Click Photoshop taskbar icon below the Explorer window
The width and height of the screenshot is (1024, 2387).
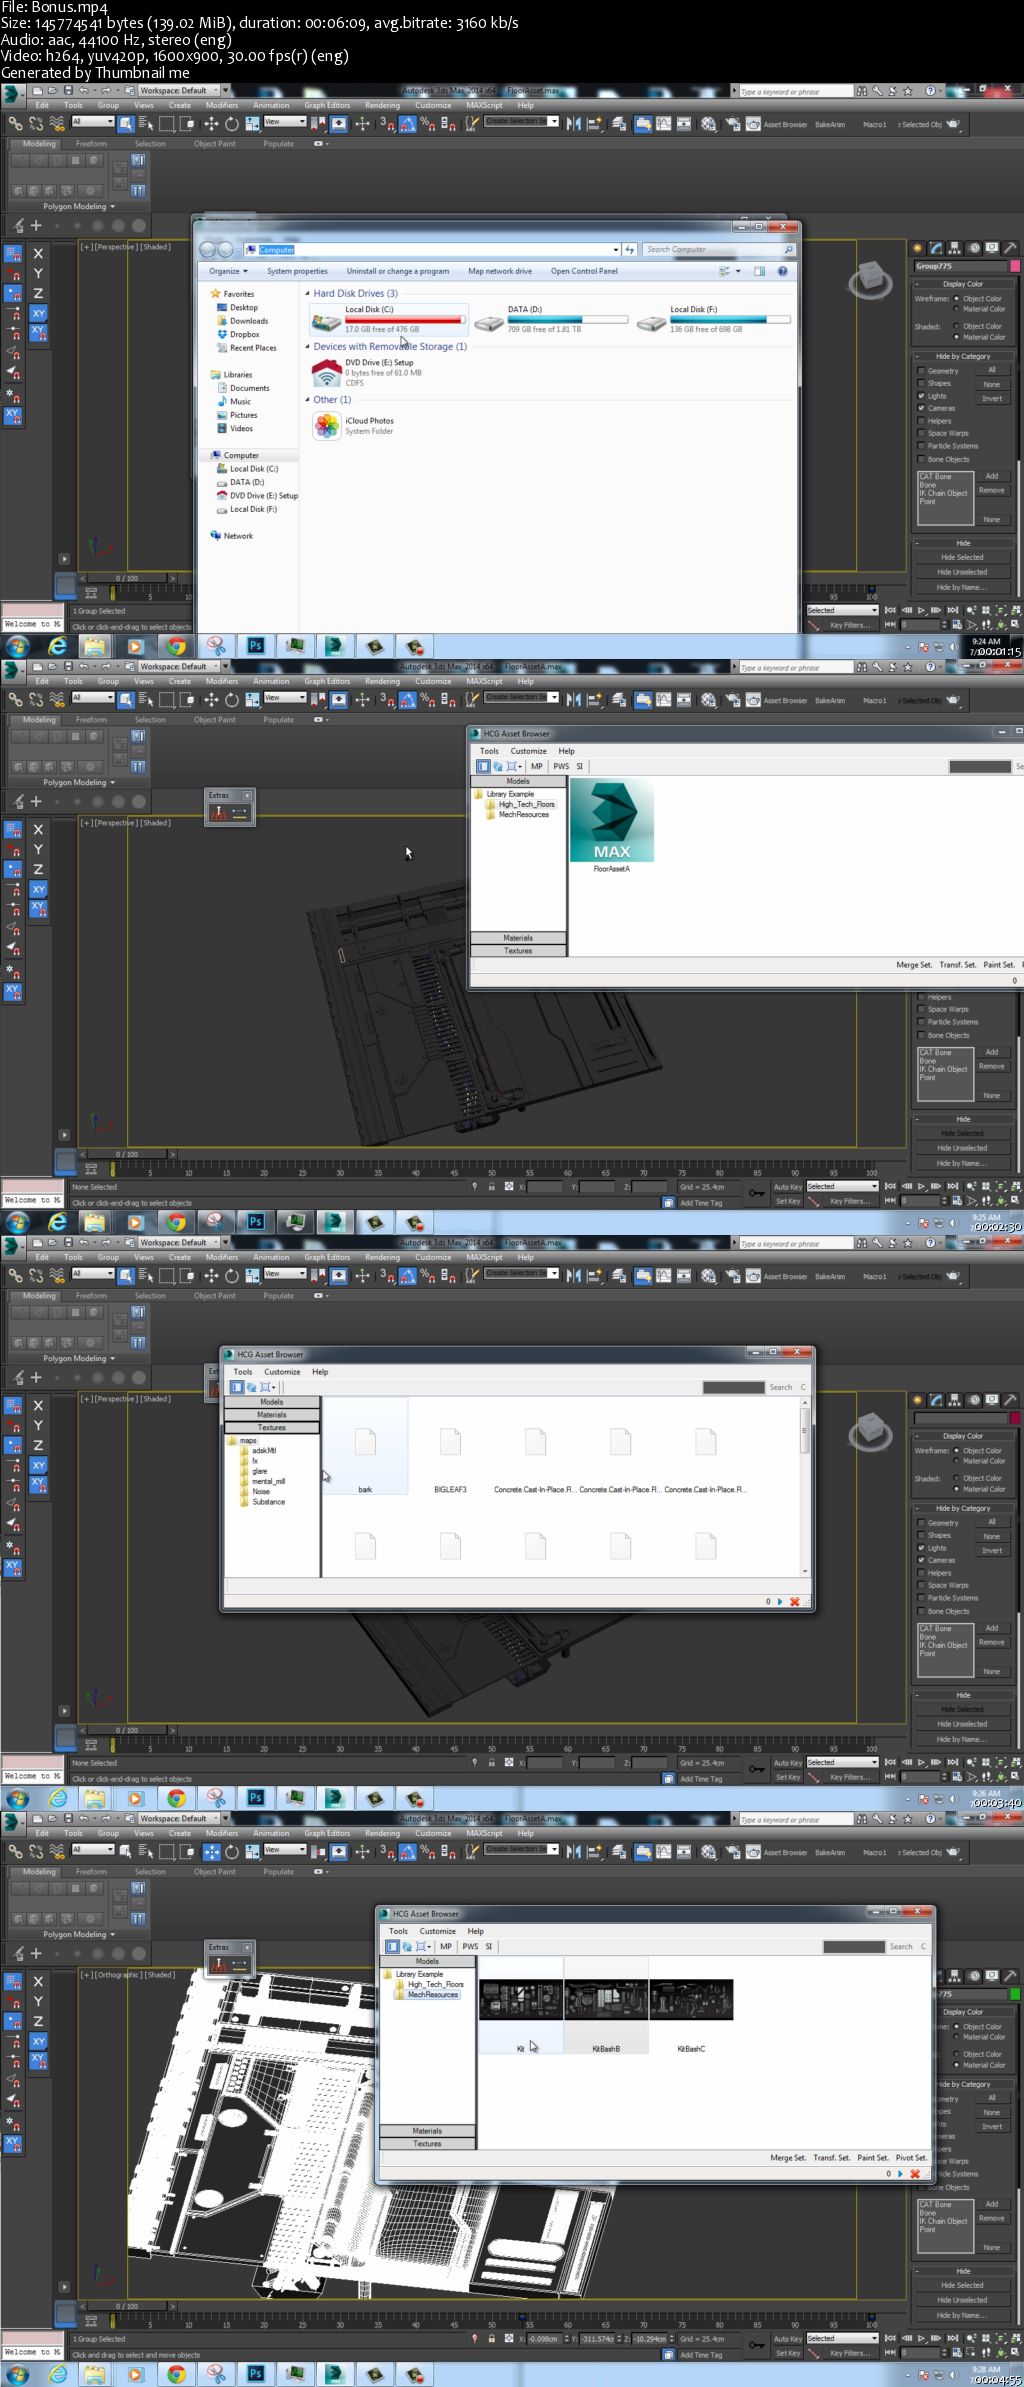coord(255,646)
